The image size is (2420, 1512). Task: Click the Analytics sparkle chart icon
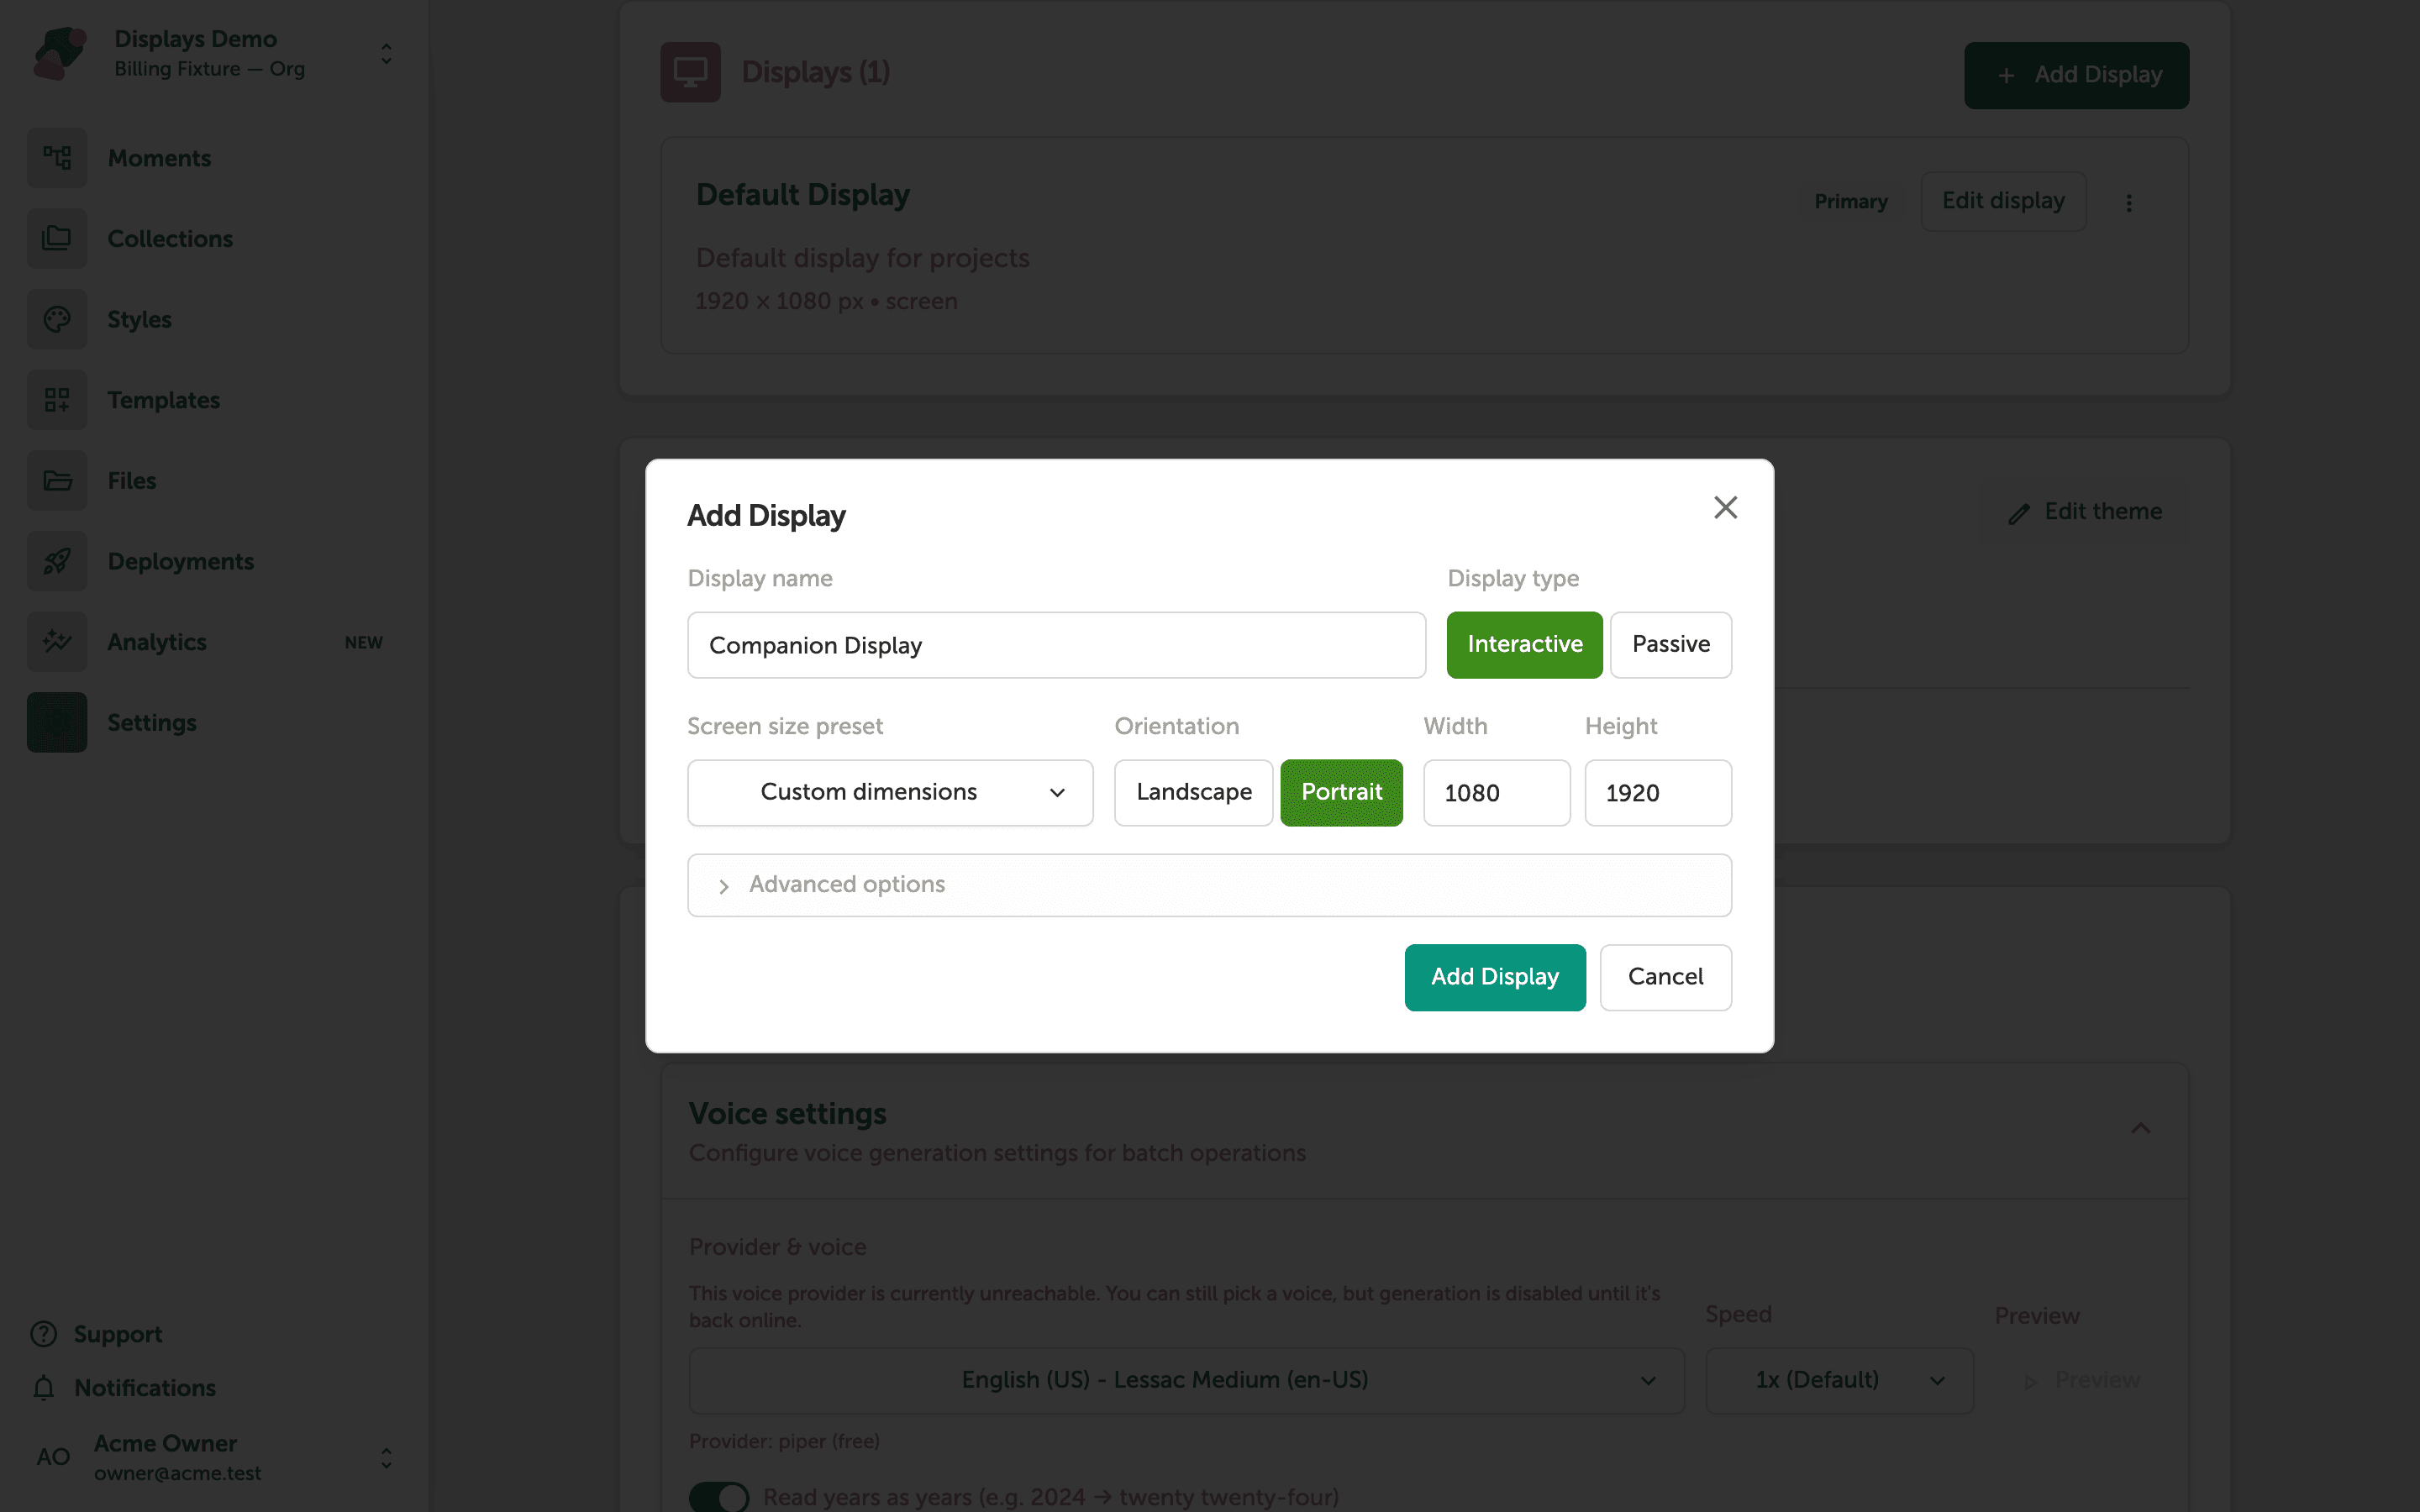click(x=57, y=642)
